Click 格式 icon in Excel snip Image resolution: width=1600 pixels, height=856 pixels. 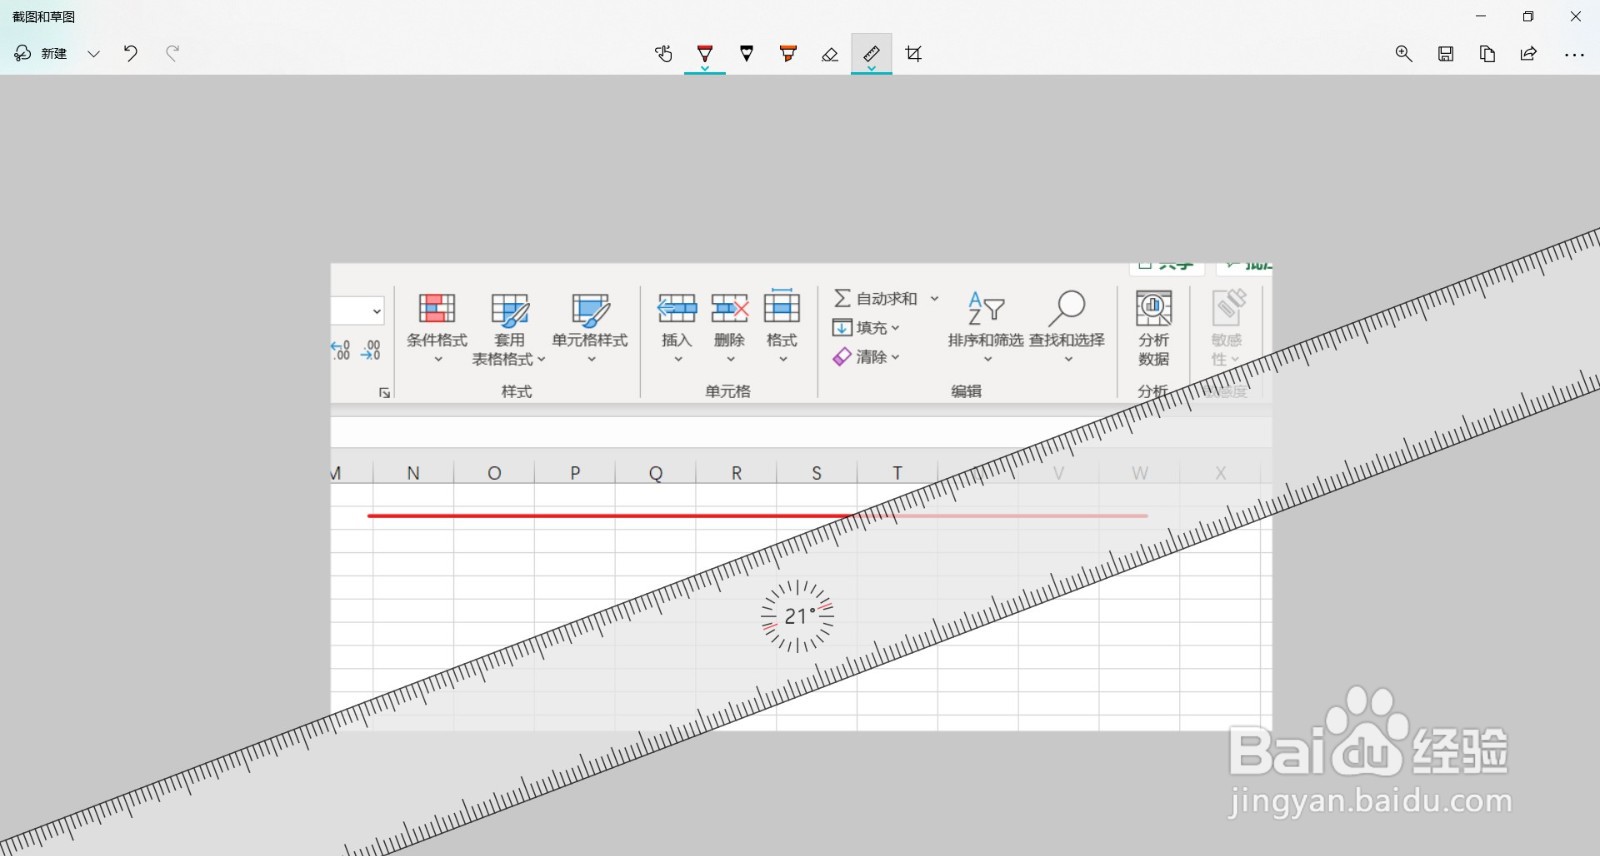(782, 306)
